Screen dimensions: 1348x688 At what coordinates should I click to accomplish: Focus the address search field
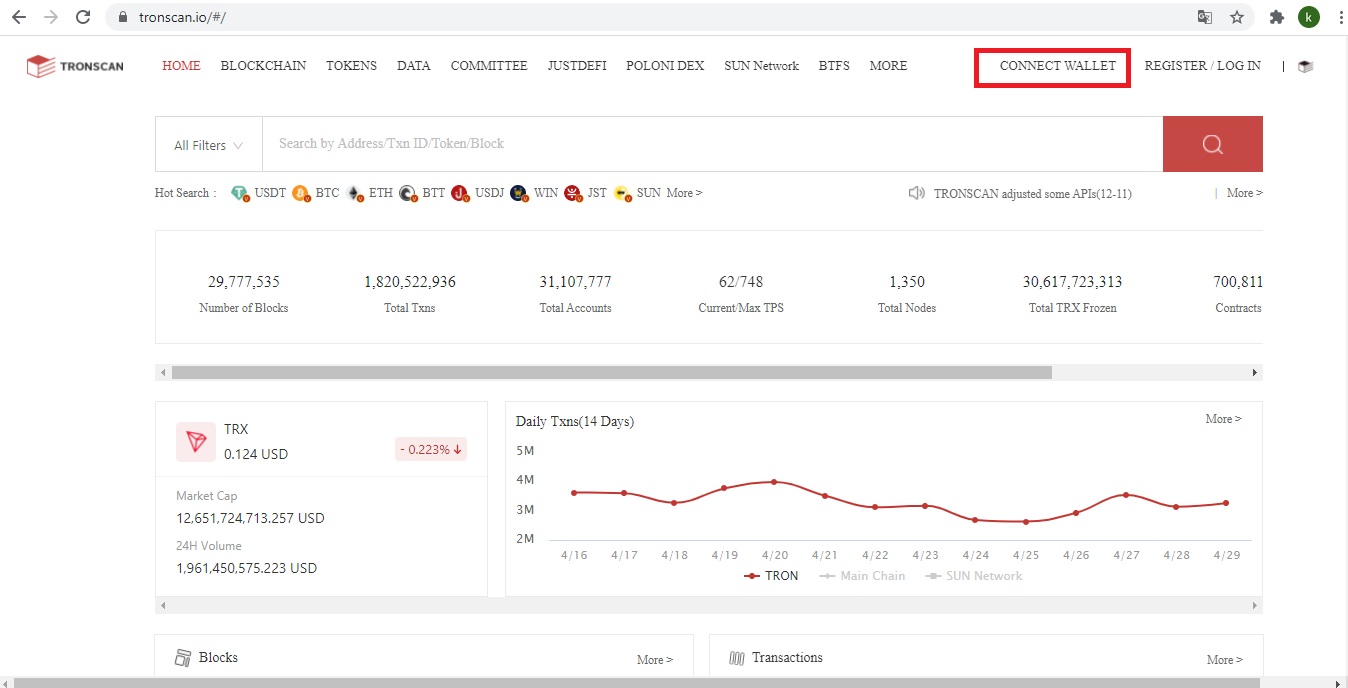click(x=712, y=144)
